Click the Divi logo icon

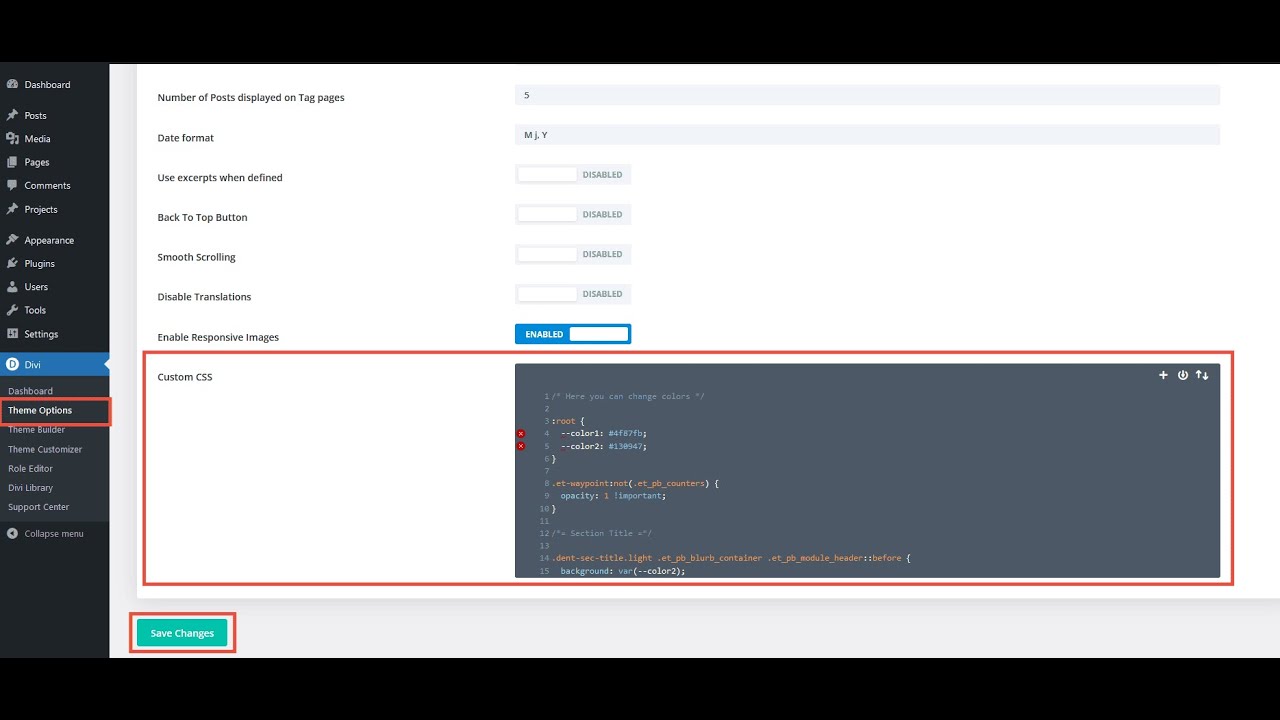12,365
